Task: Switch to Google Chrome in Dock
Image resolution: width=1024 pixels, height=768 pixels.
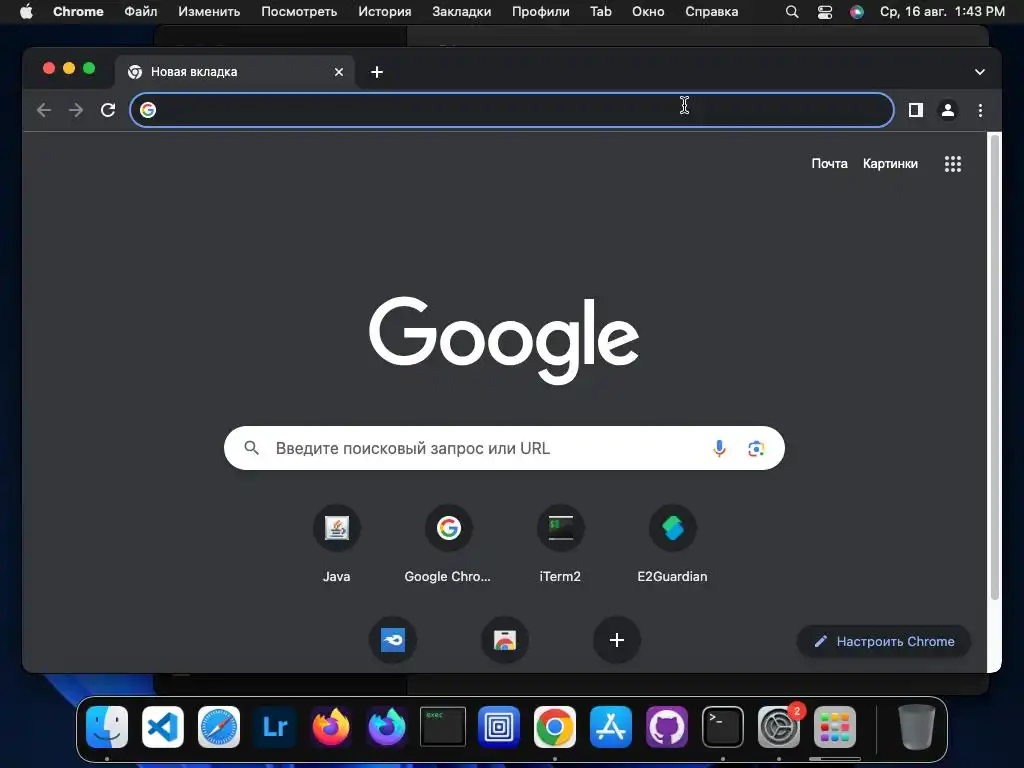Action: (554, 727)
